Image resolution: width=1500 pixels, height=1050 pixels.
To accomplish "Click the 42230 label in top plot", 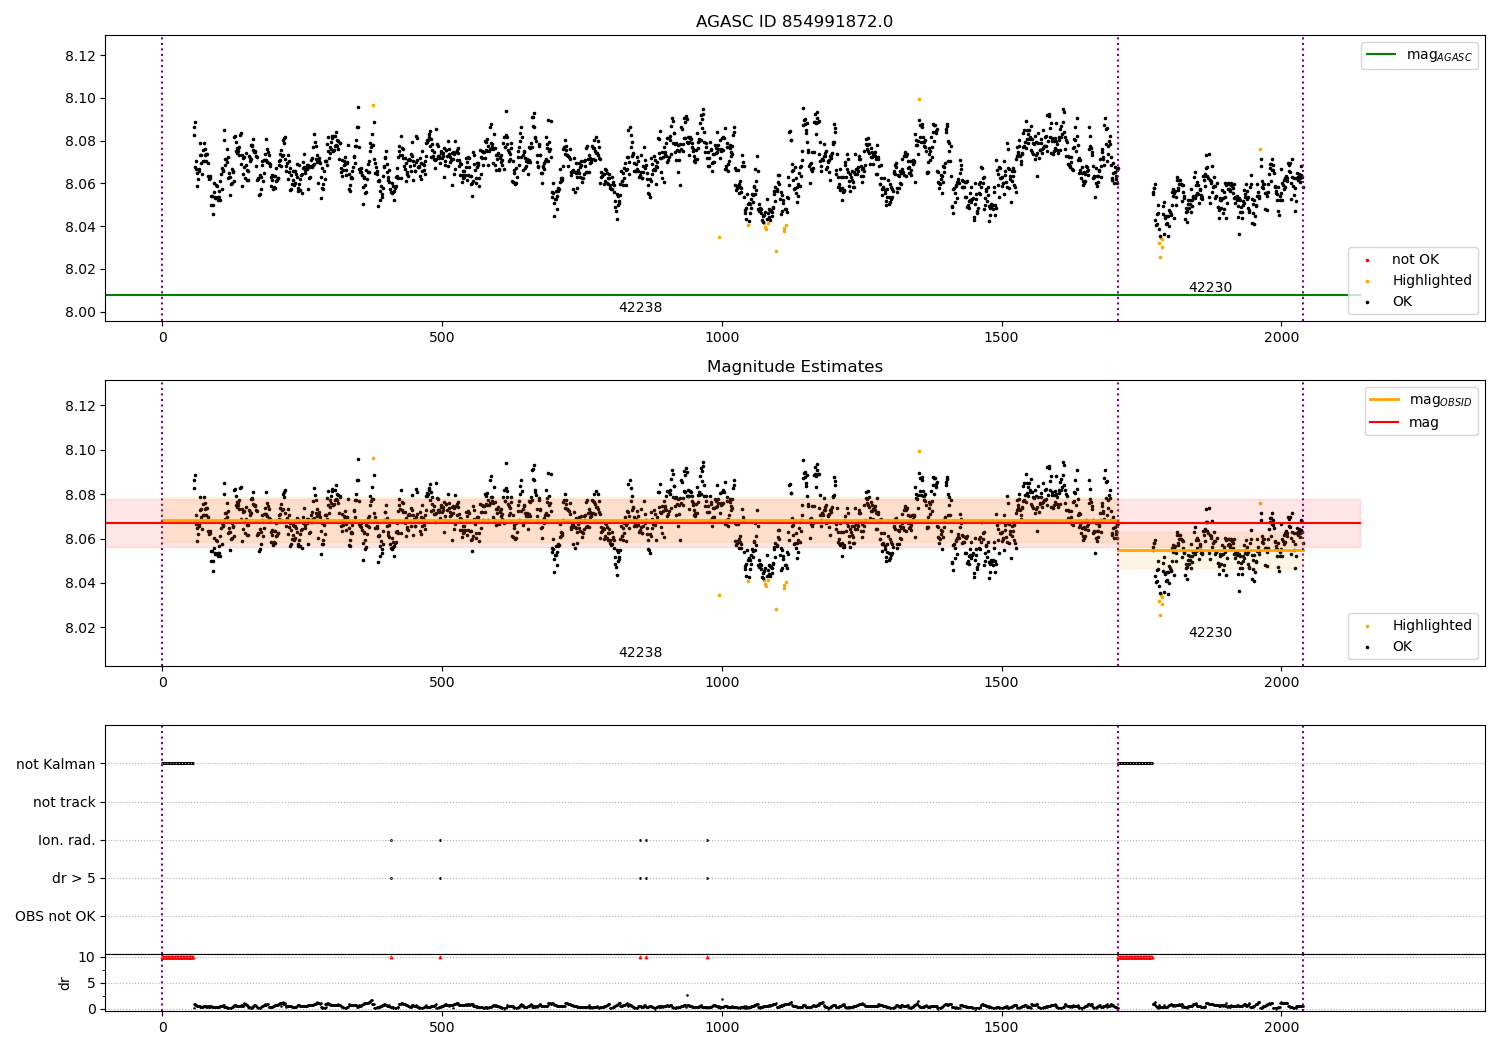I will pyautogui.click(x=1210, y=288).
